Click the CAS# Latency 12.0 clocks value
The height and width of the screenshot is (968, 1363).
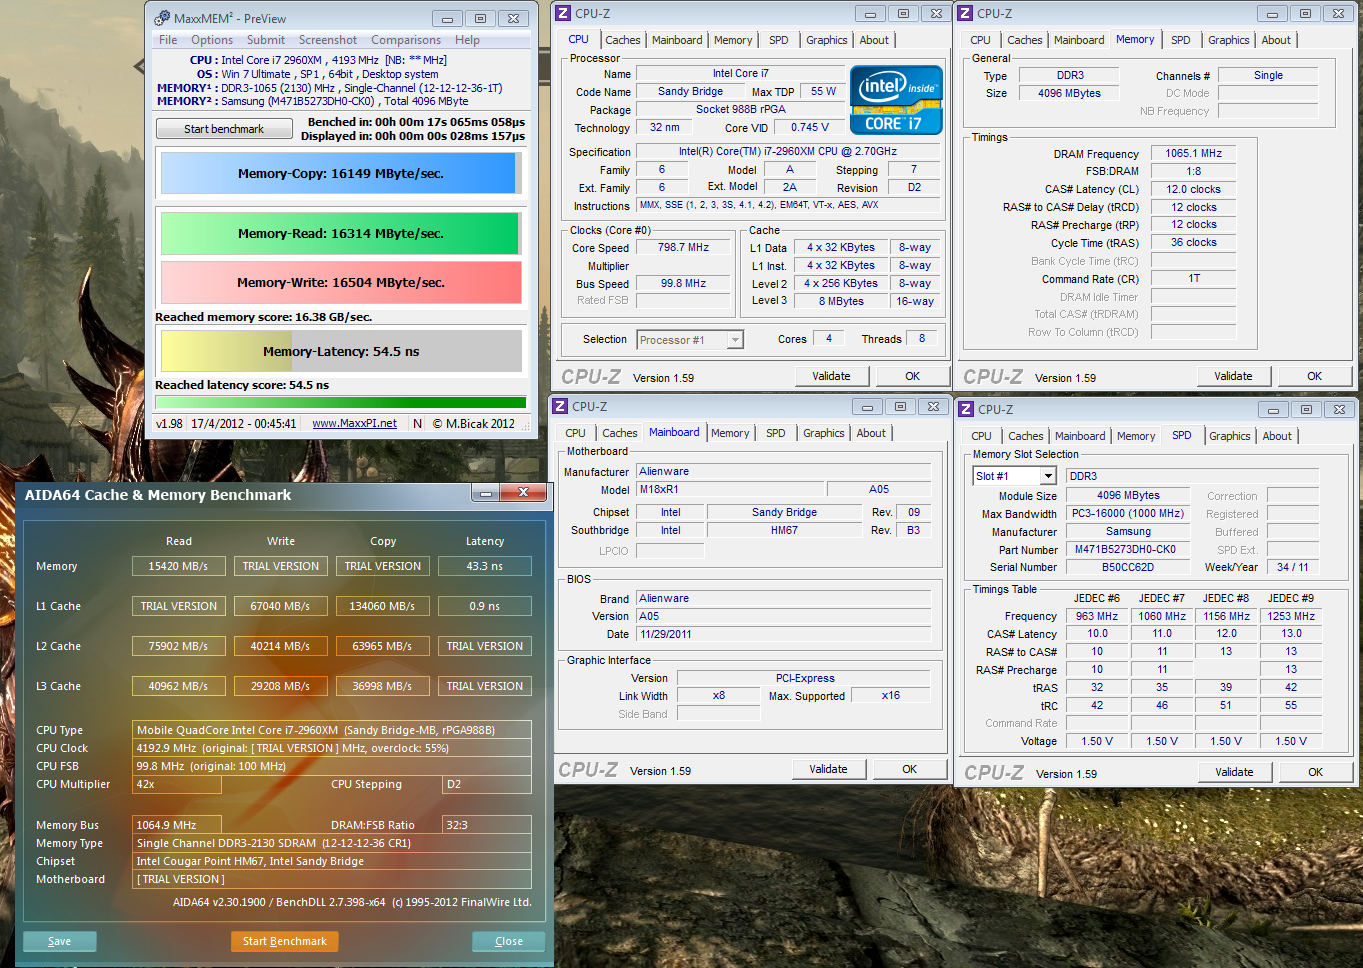[1194, 189]
